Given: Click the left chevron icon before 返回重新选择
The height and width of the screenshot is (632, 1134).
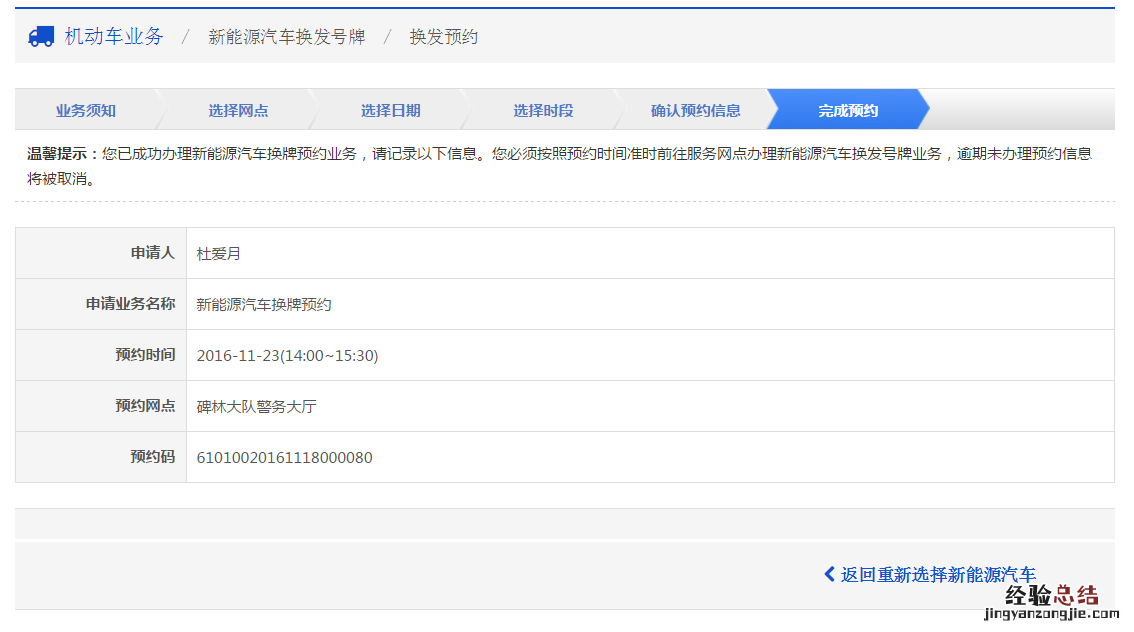Looking at the screenshot, I should pos(829,574).
